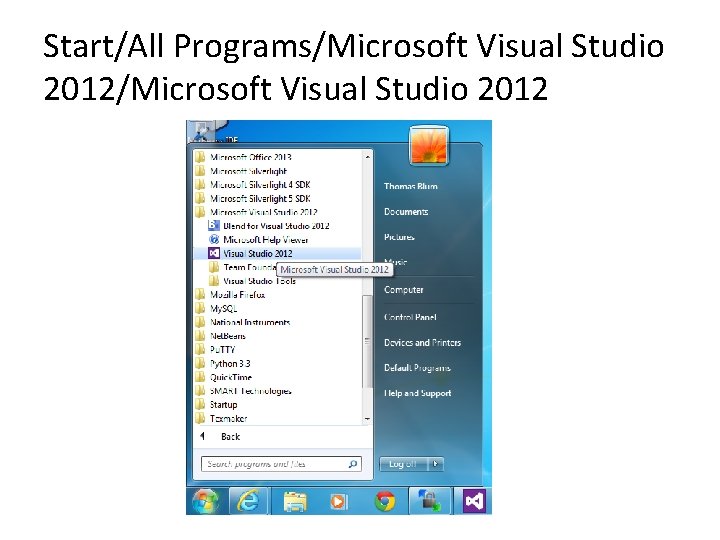Image resolution: width=720 pixels, height=540 pixels.
Task: Launch Google Chrome from the taskbar
Action: tap(385, 501)
